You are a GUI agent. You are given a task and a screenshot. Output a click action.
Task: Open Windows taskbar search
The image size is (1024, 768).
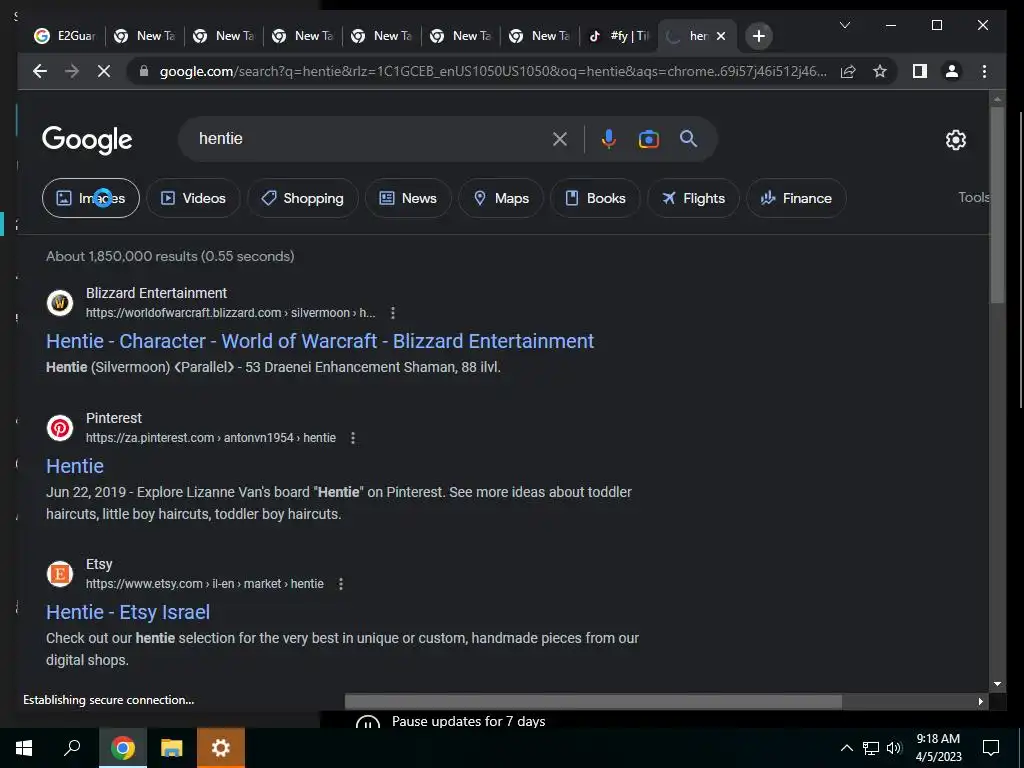(72, 748)
